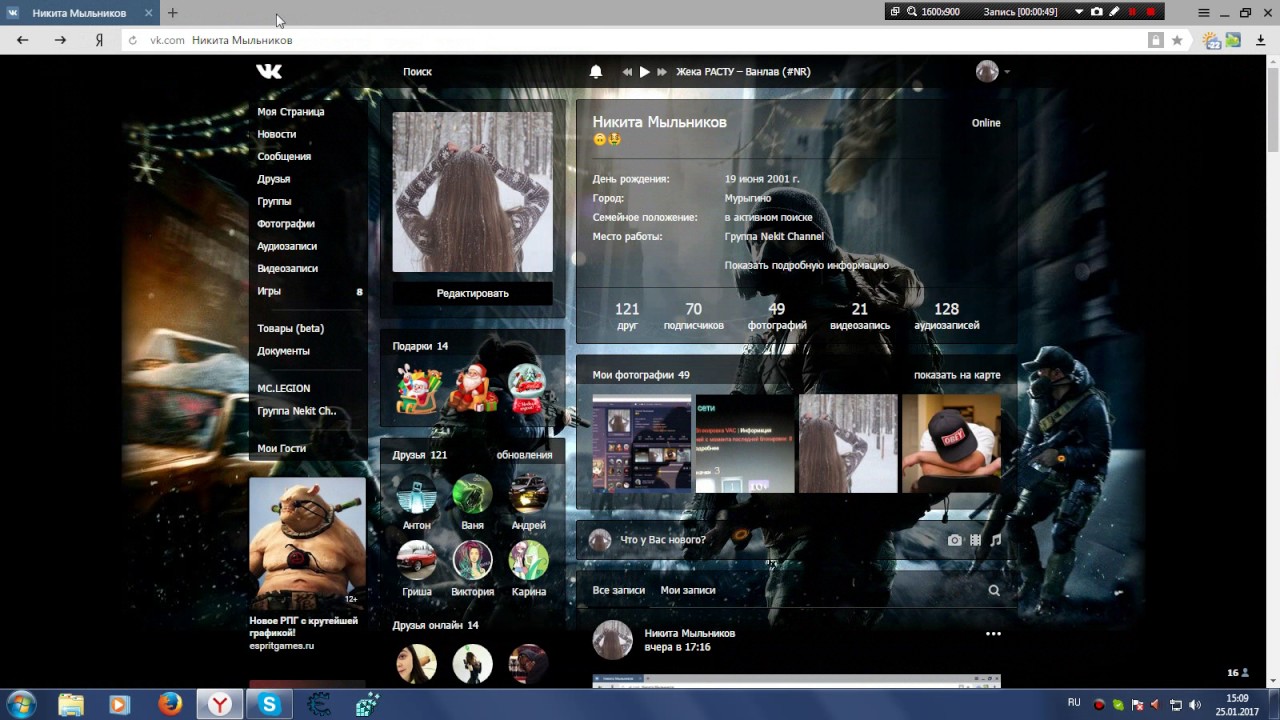Screen dimensions: 1280x720
Task: Open friend Андрей's avatar
Action: [528, 494]
